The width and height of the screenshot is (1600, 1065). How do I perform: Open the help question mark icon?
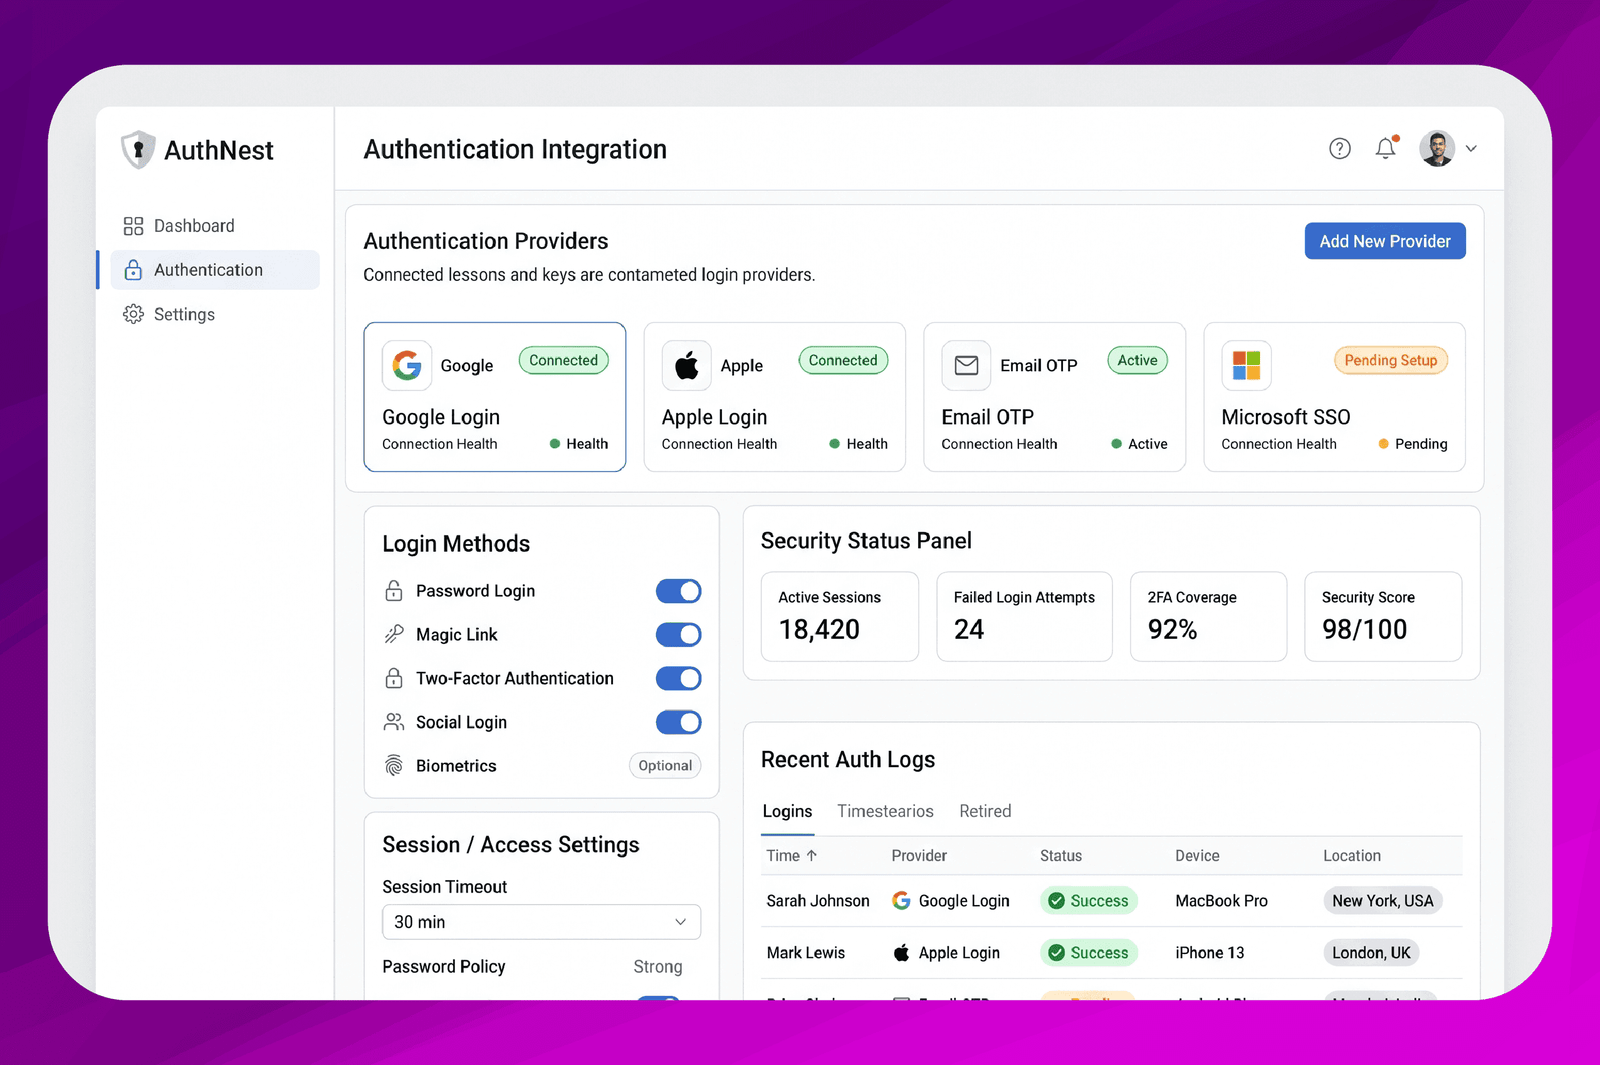[x=1340, y=149]
